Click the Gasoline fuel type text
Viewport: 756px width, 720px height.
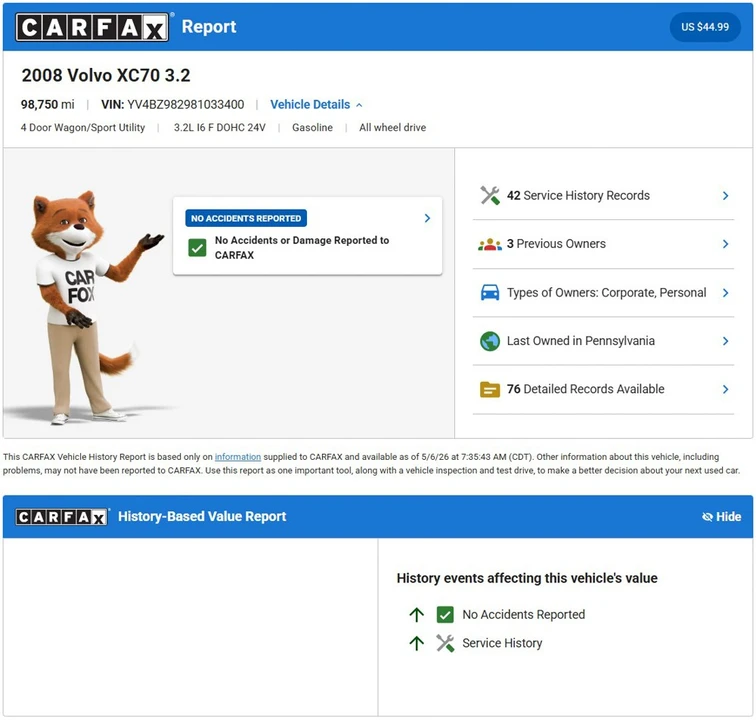pyautogui.click(x=312, y=128)
